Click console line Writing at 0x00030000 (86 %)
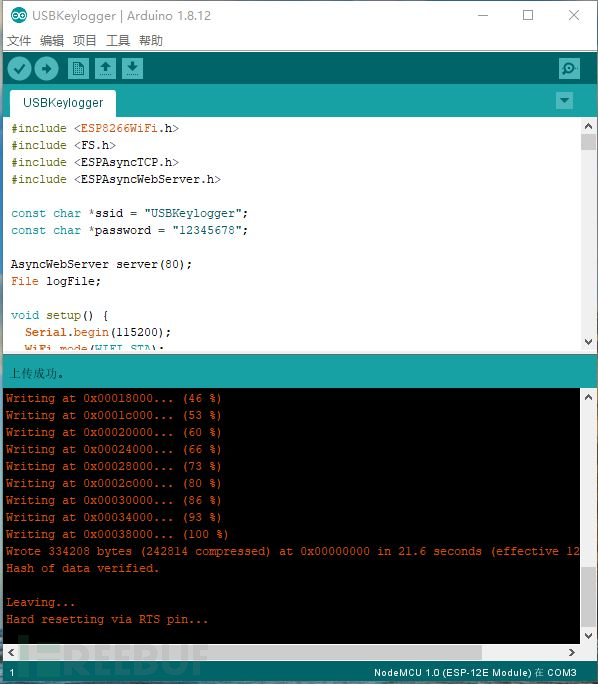Image resolution: width=598 pixels, height=684 pixels. [x=114, y=500]
